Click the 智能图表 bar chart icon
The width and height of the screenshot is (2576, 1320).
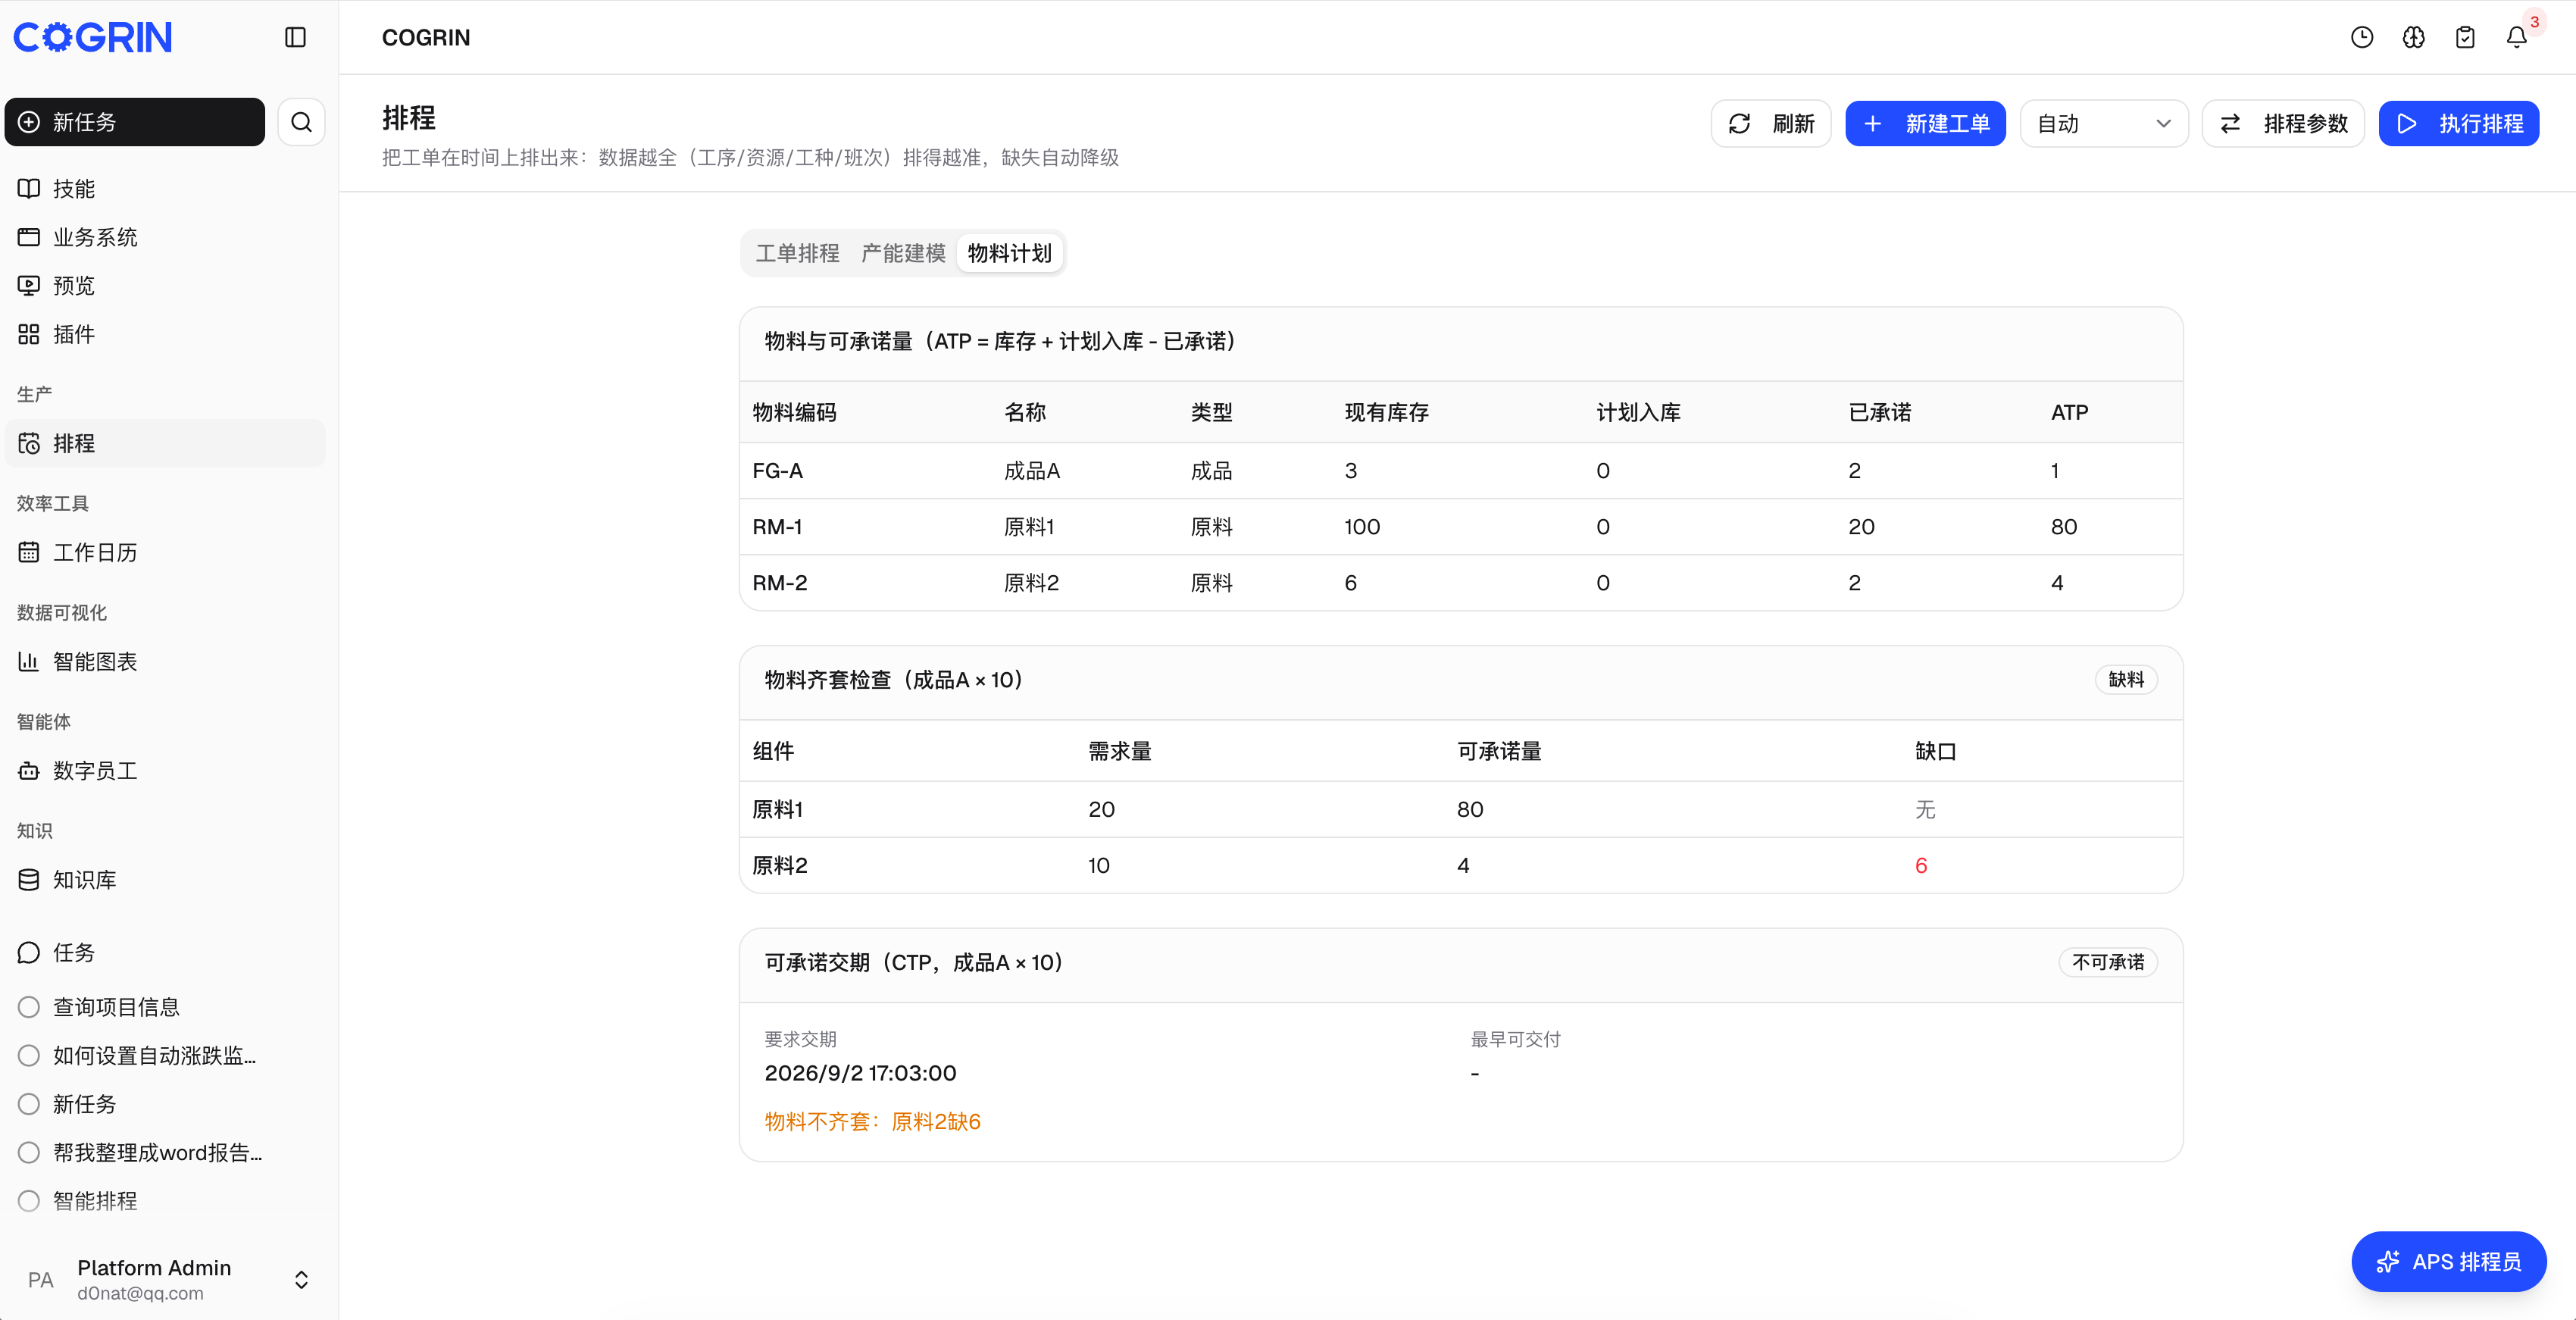pos(29,661)
